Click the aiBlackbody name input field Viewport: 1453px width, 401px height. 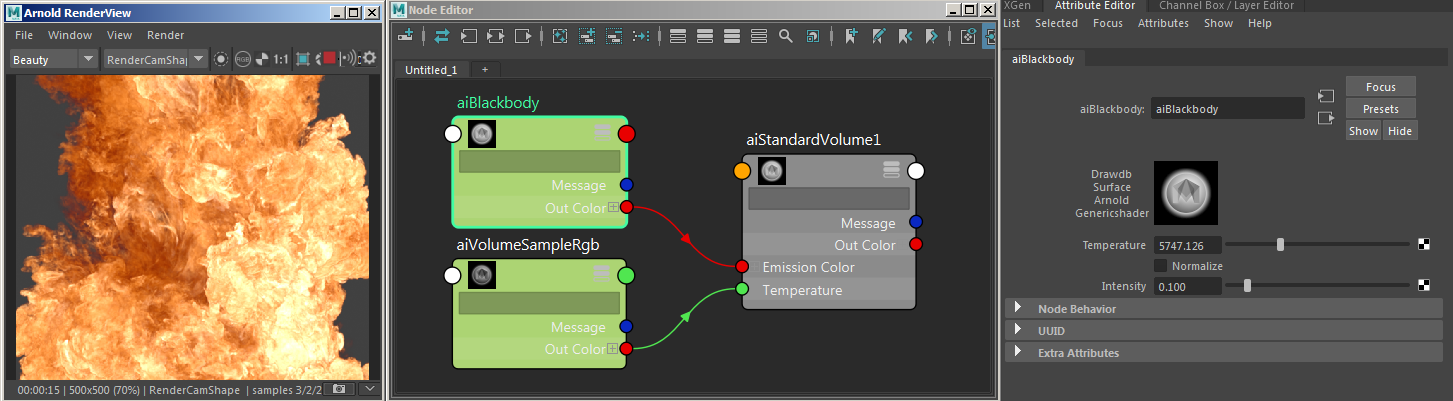tap(1227, 109)
